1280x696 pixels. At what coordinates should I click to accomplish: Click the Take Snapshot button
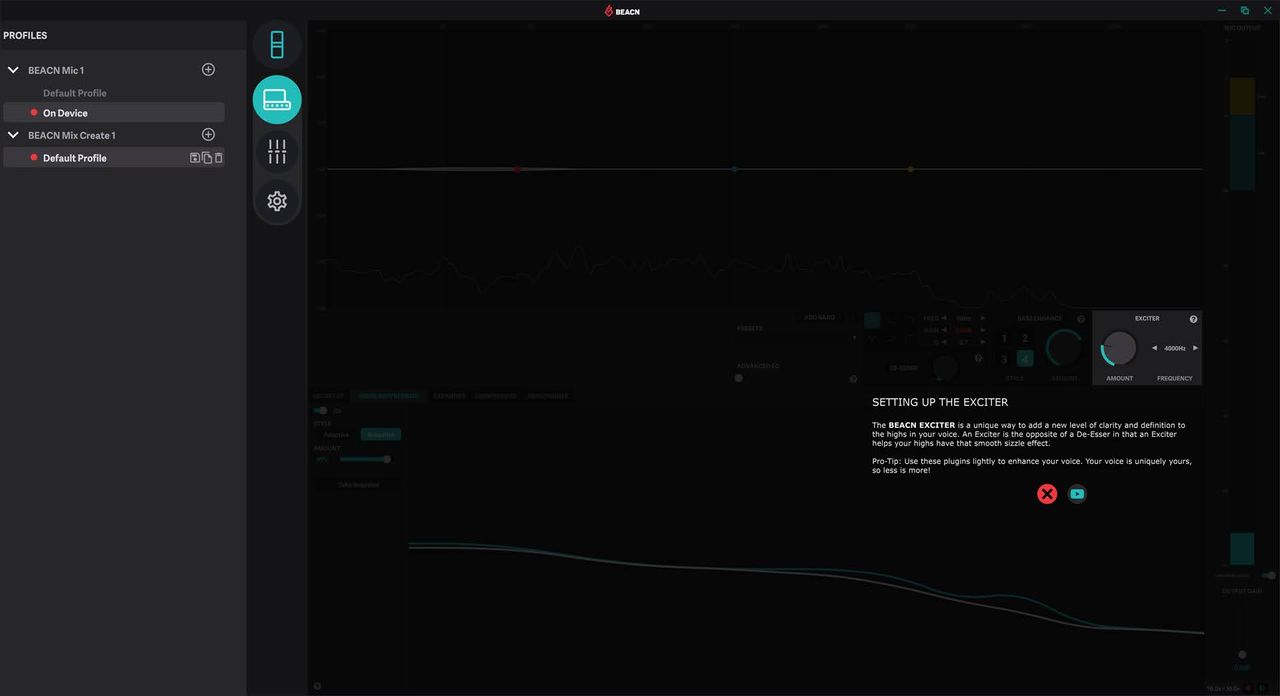pyautogui.click(x=358, y=485)
